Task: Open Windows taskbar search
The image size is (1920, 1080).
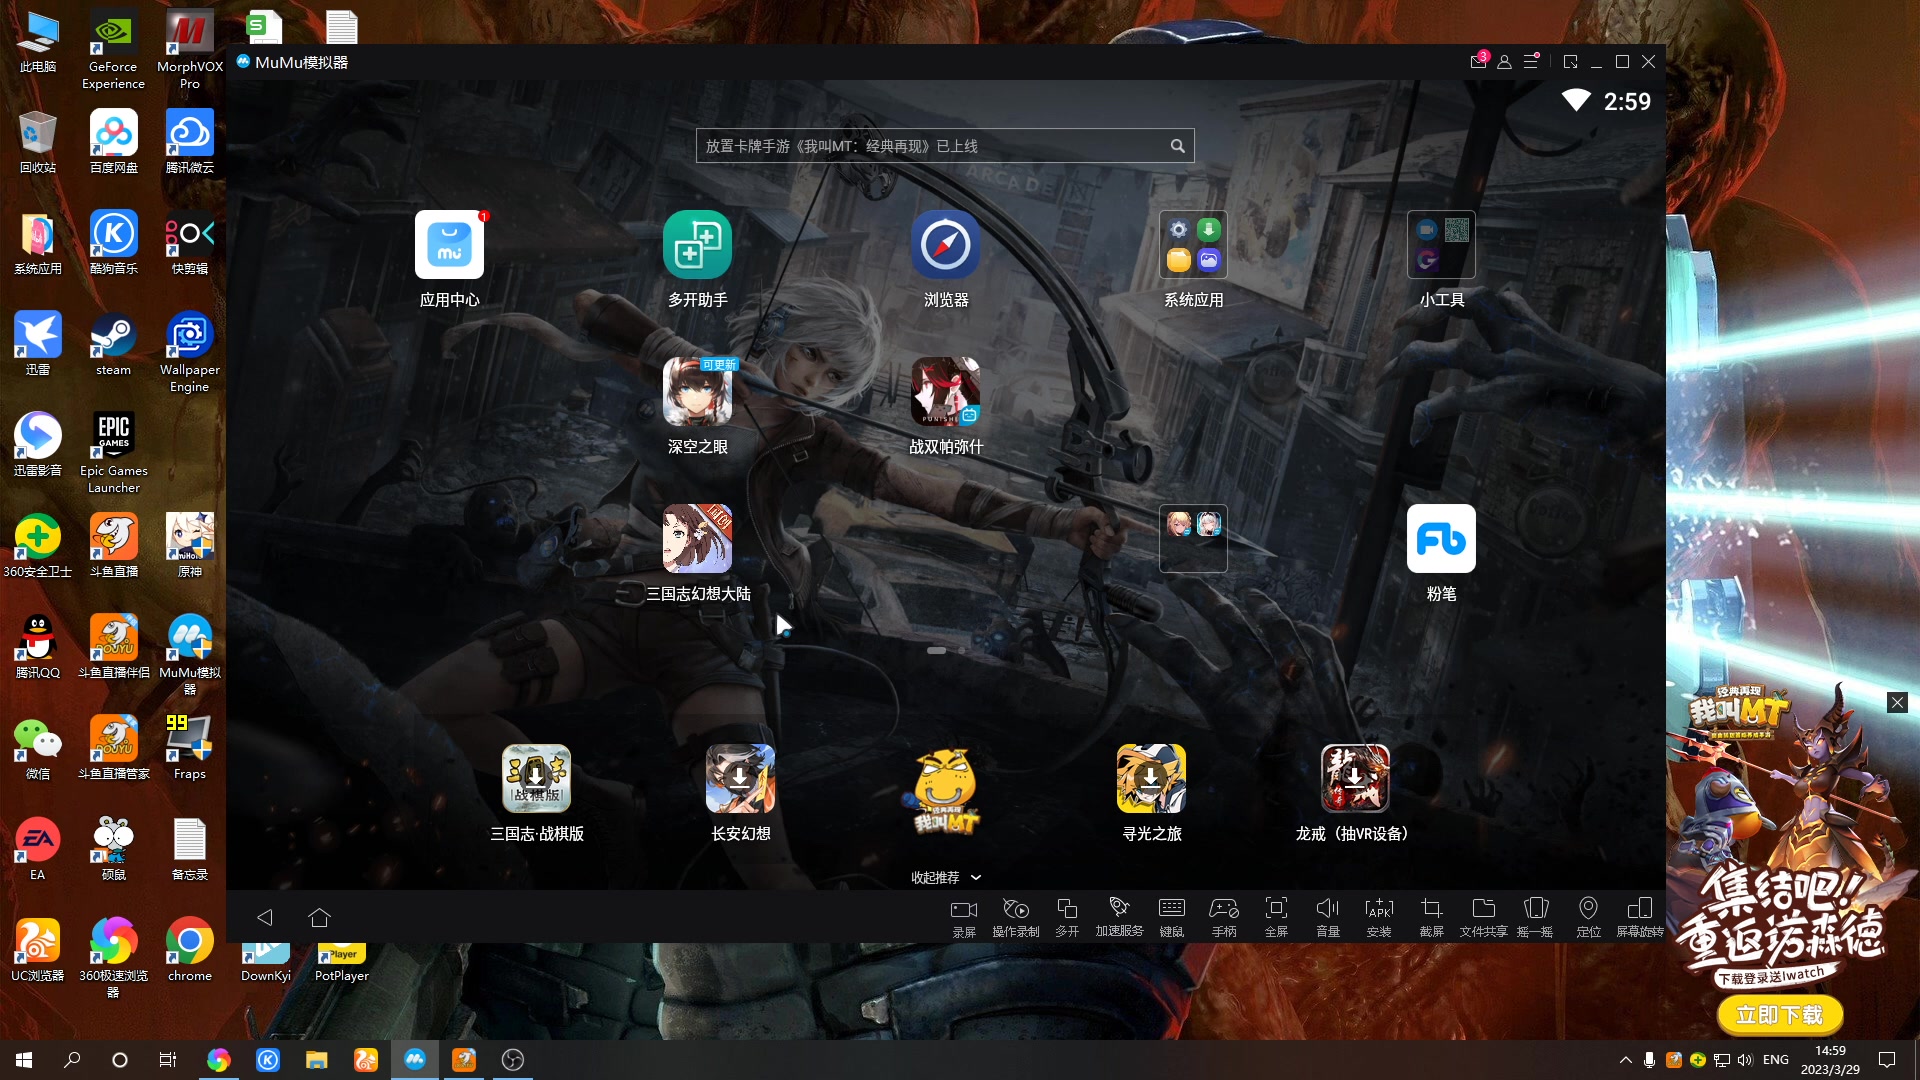Action: pos(72,1060)
